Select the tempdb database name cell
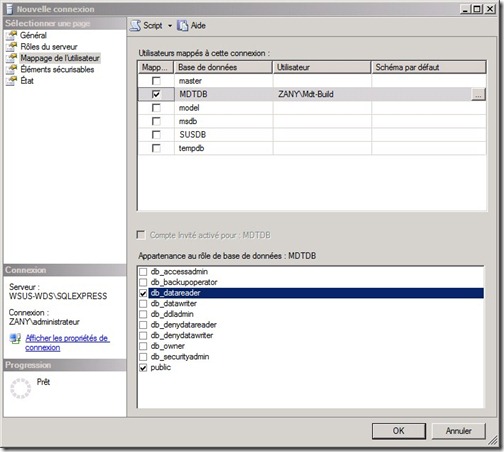Screen dimensions: 504x452 coord(223,148)
